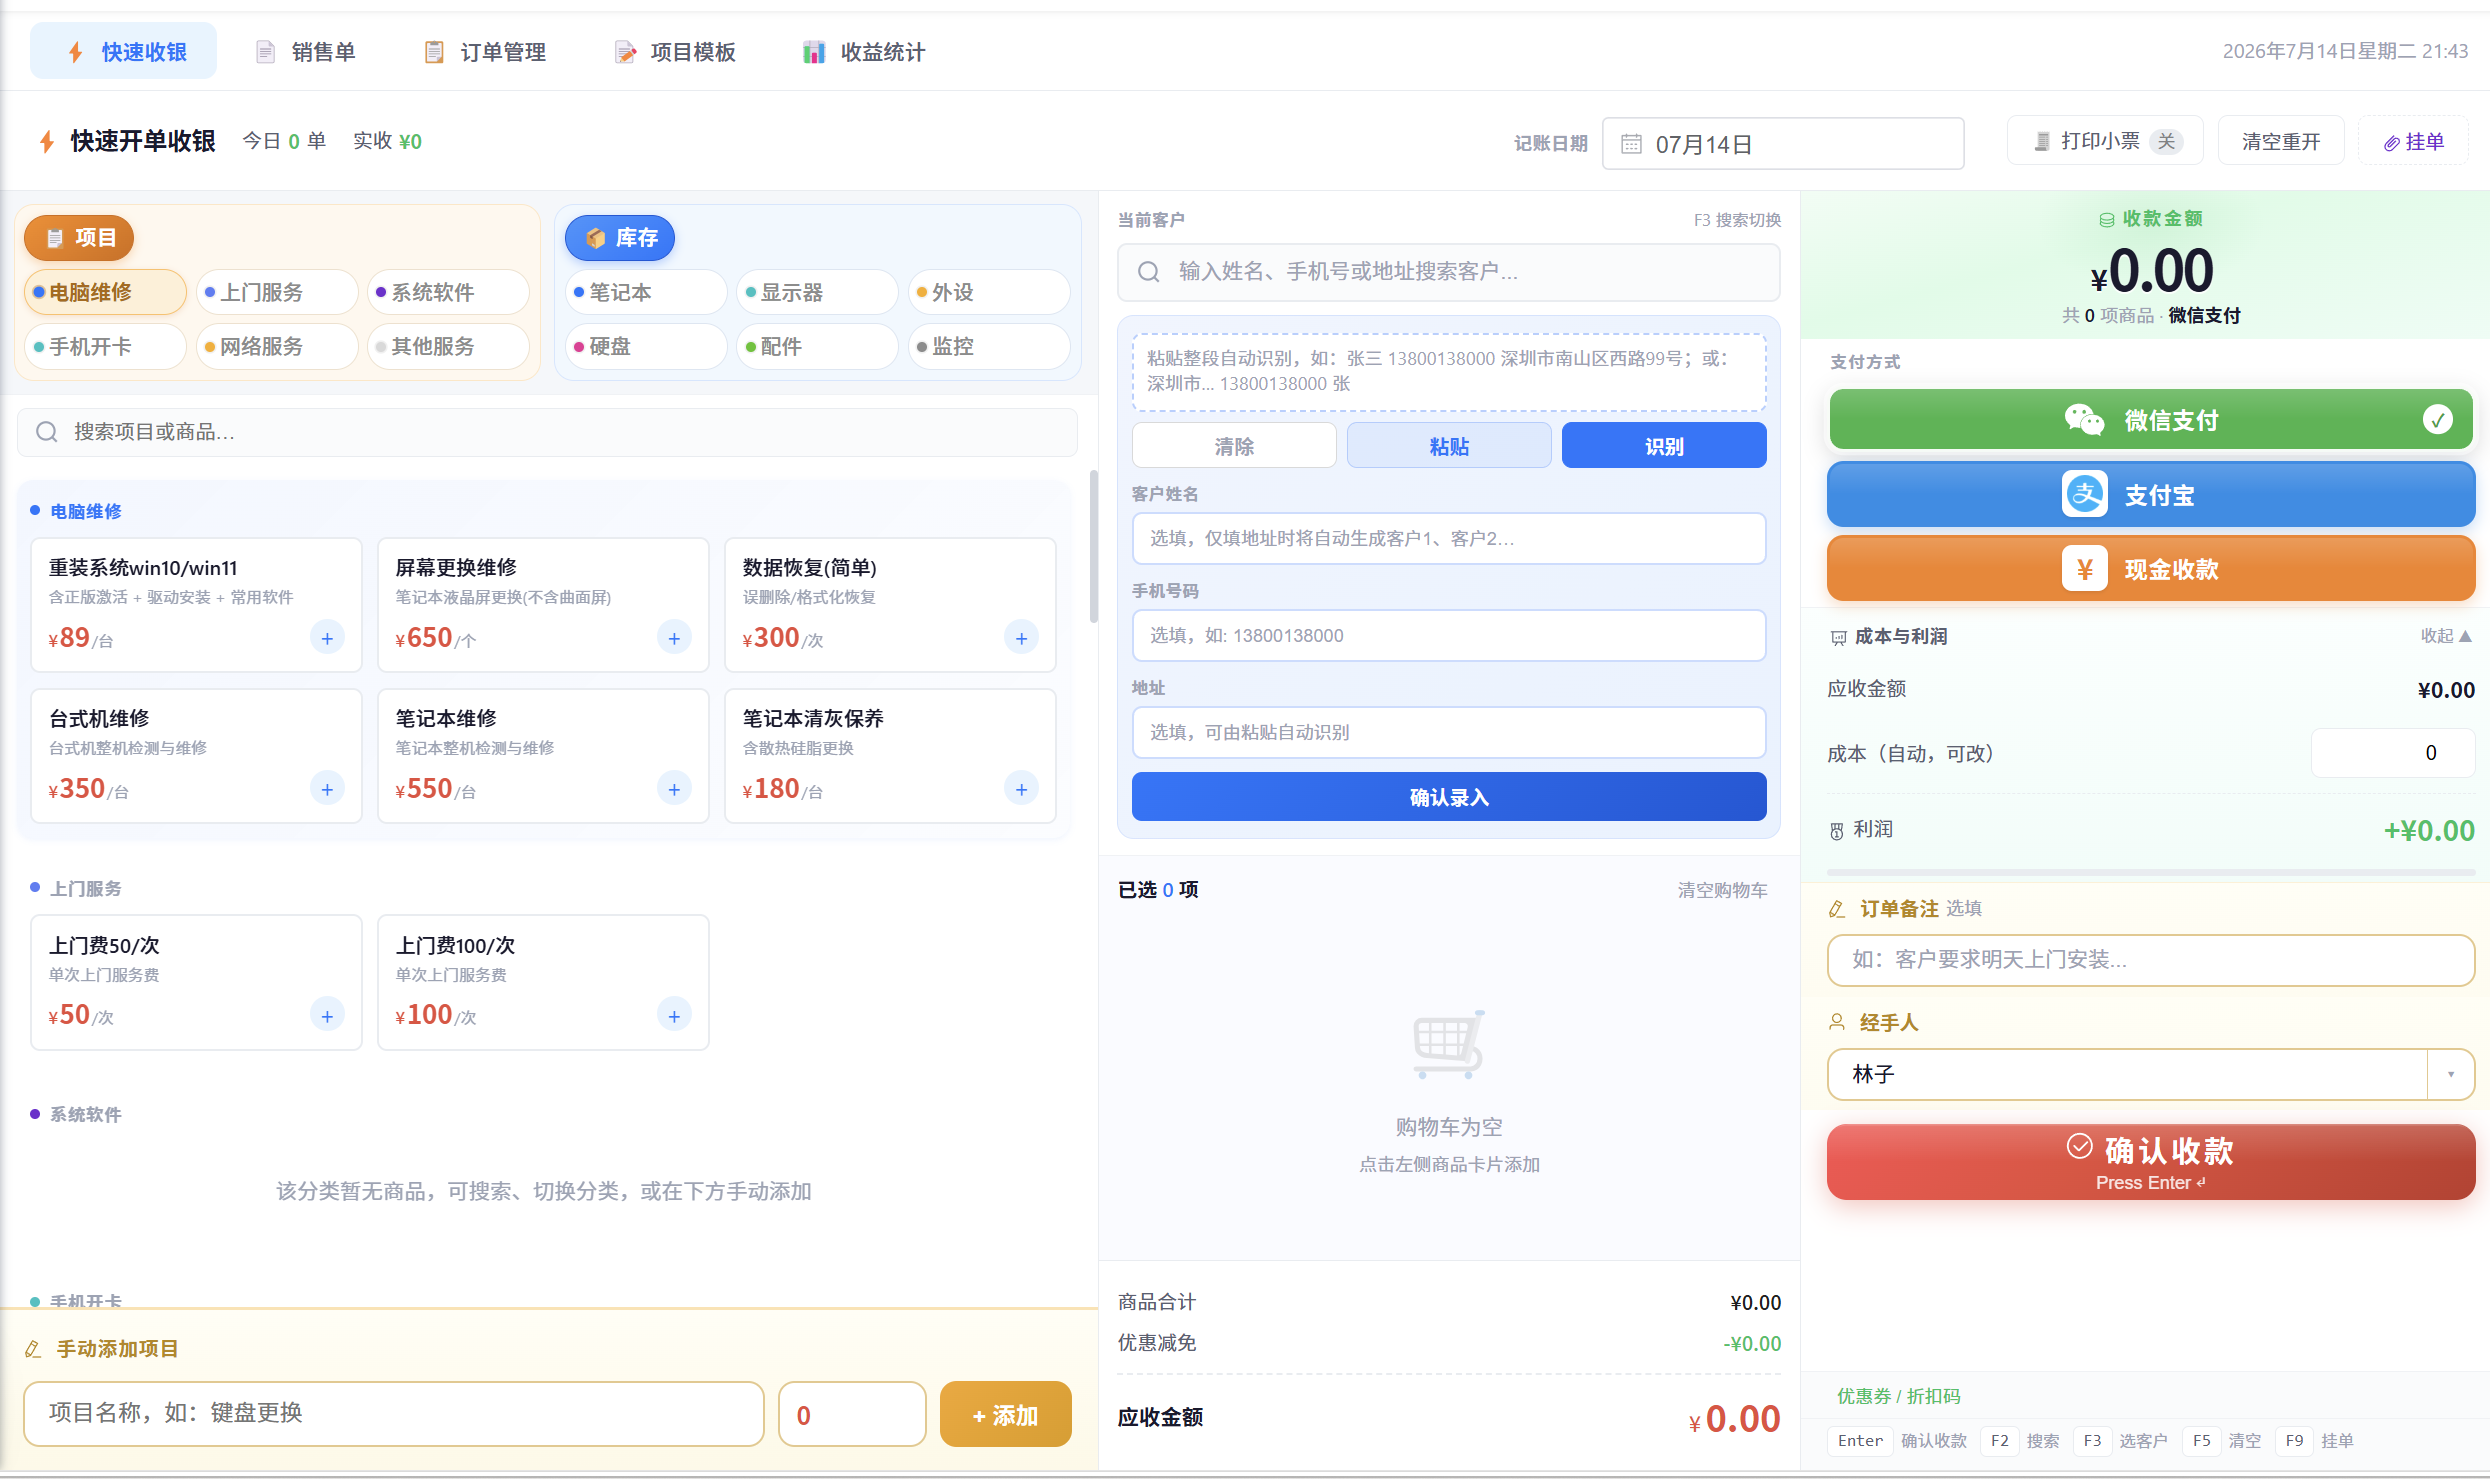
Task: Expand the 优惠券 / 折扣码 section
Action: [x=1898, y=1396]
